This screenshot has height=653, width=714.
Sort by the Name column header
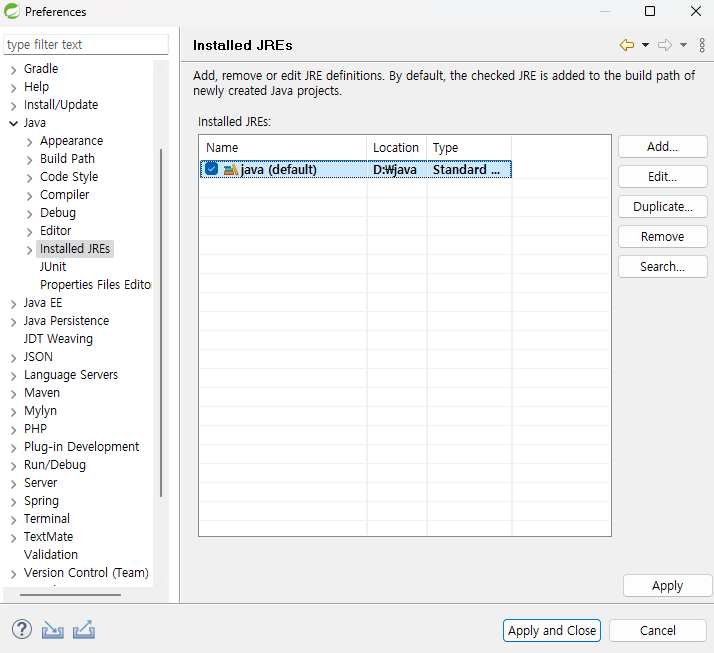coord(283,148)
